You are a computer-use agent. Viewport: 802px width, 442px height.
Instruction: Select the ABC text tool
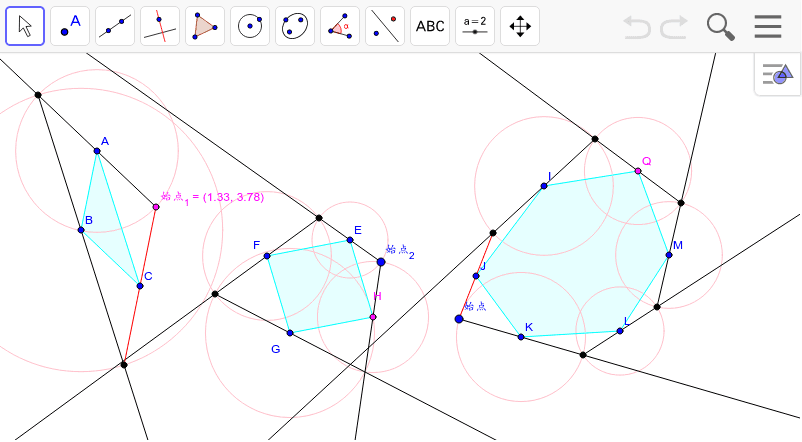[x=430, y=26]
